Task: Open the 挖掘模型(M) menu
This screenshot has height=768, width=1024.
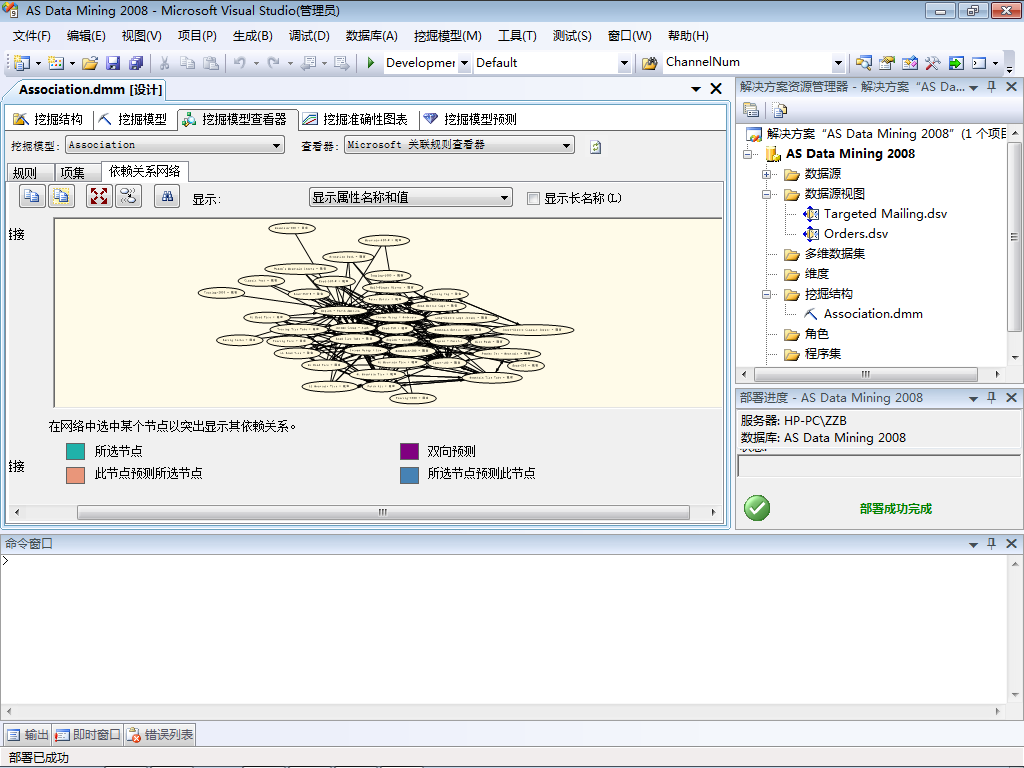Action: pos(447,36)
